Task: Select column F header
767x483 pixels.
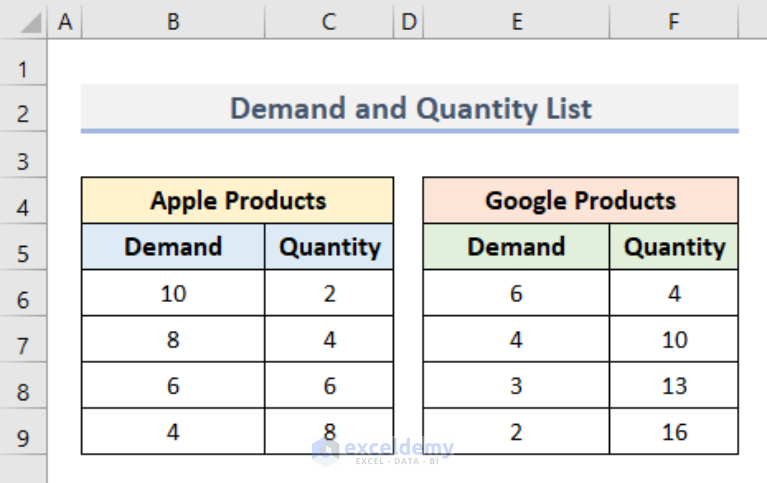Action: [674, 22]
